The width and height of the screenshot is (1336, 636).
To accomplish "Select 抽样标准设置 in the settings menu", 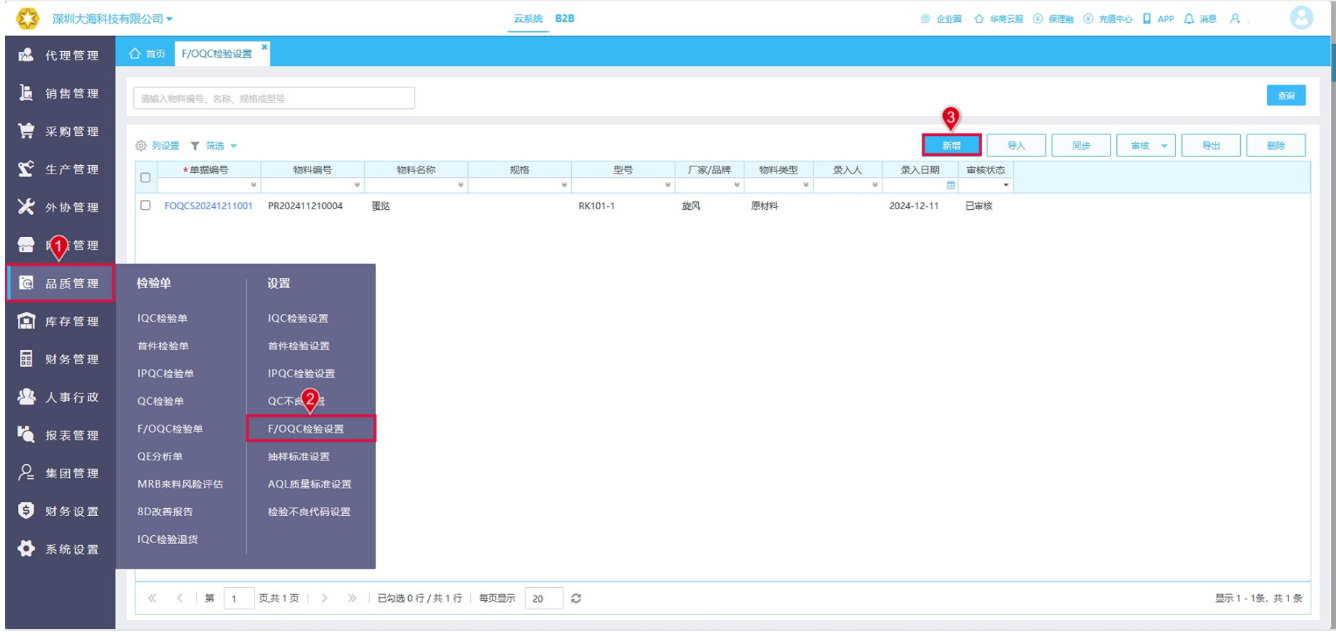I will point(298,457).
